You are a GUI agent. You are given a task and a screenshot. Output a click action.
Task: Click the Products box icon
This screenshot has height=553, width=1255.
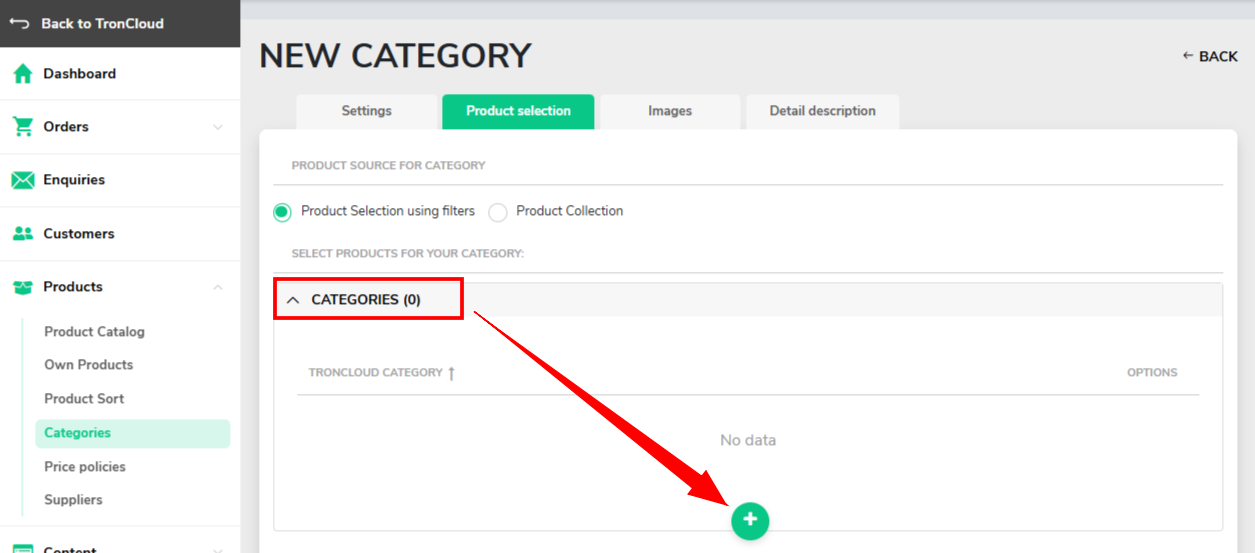22,287
